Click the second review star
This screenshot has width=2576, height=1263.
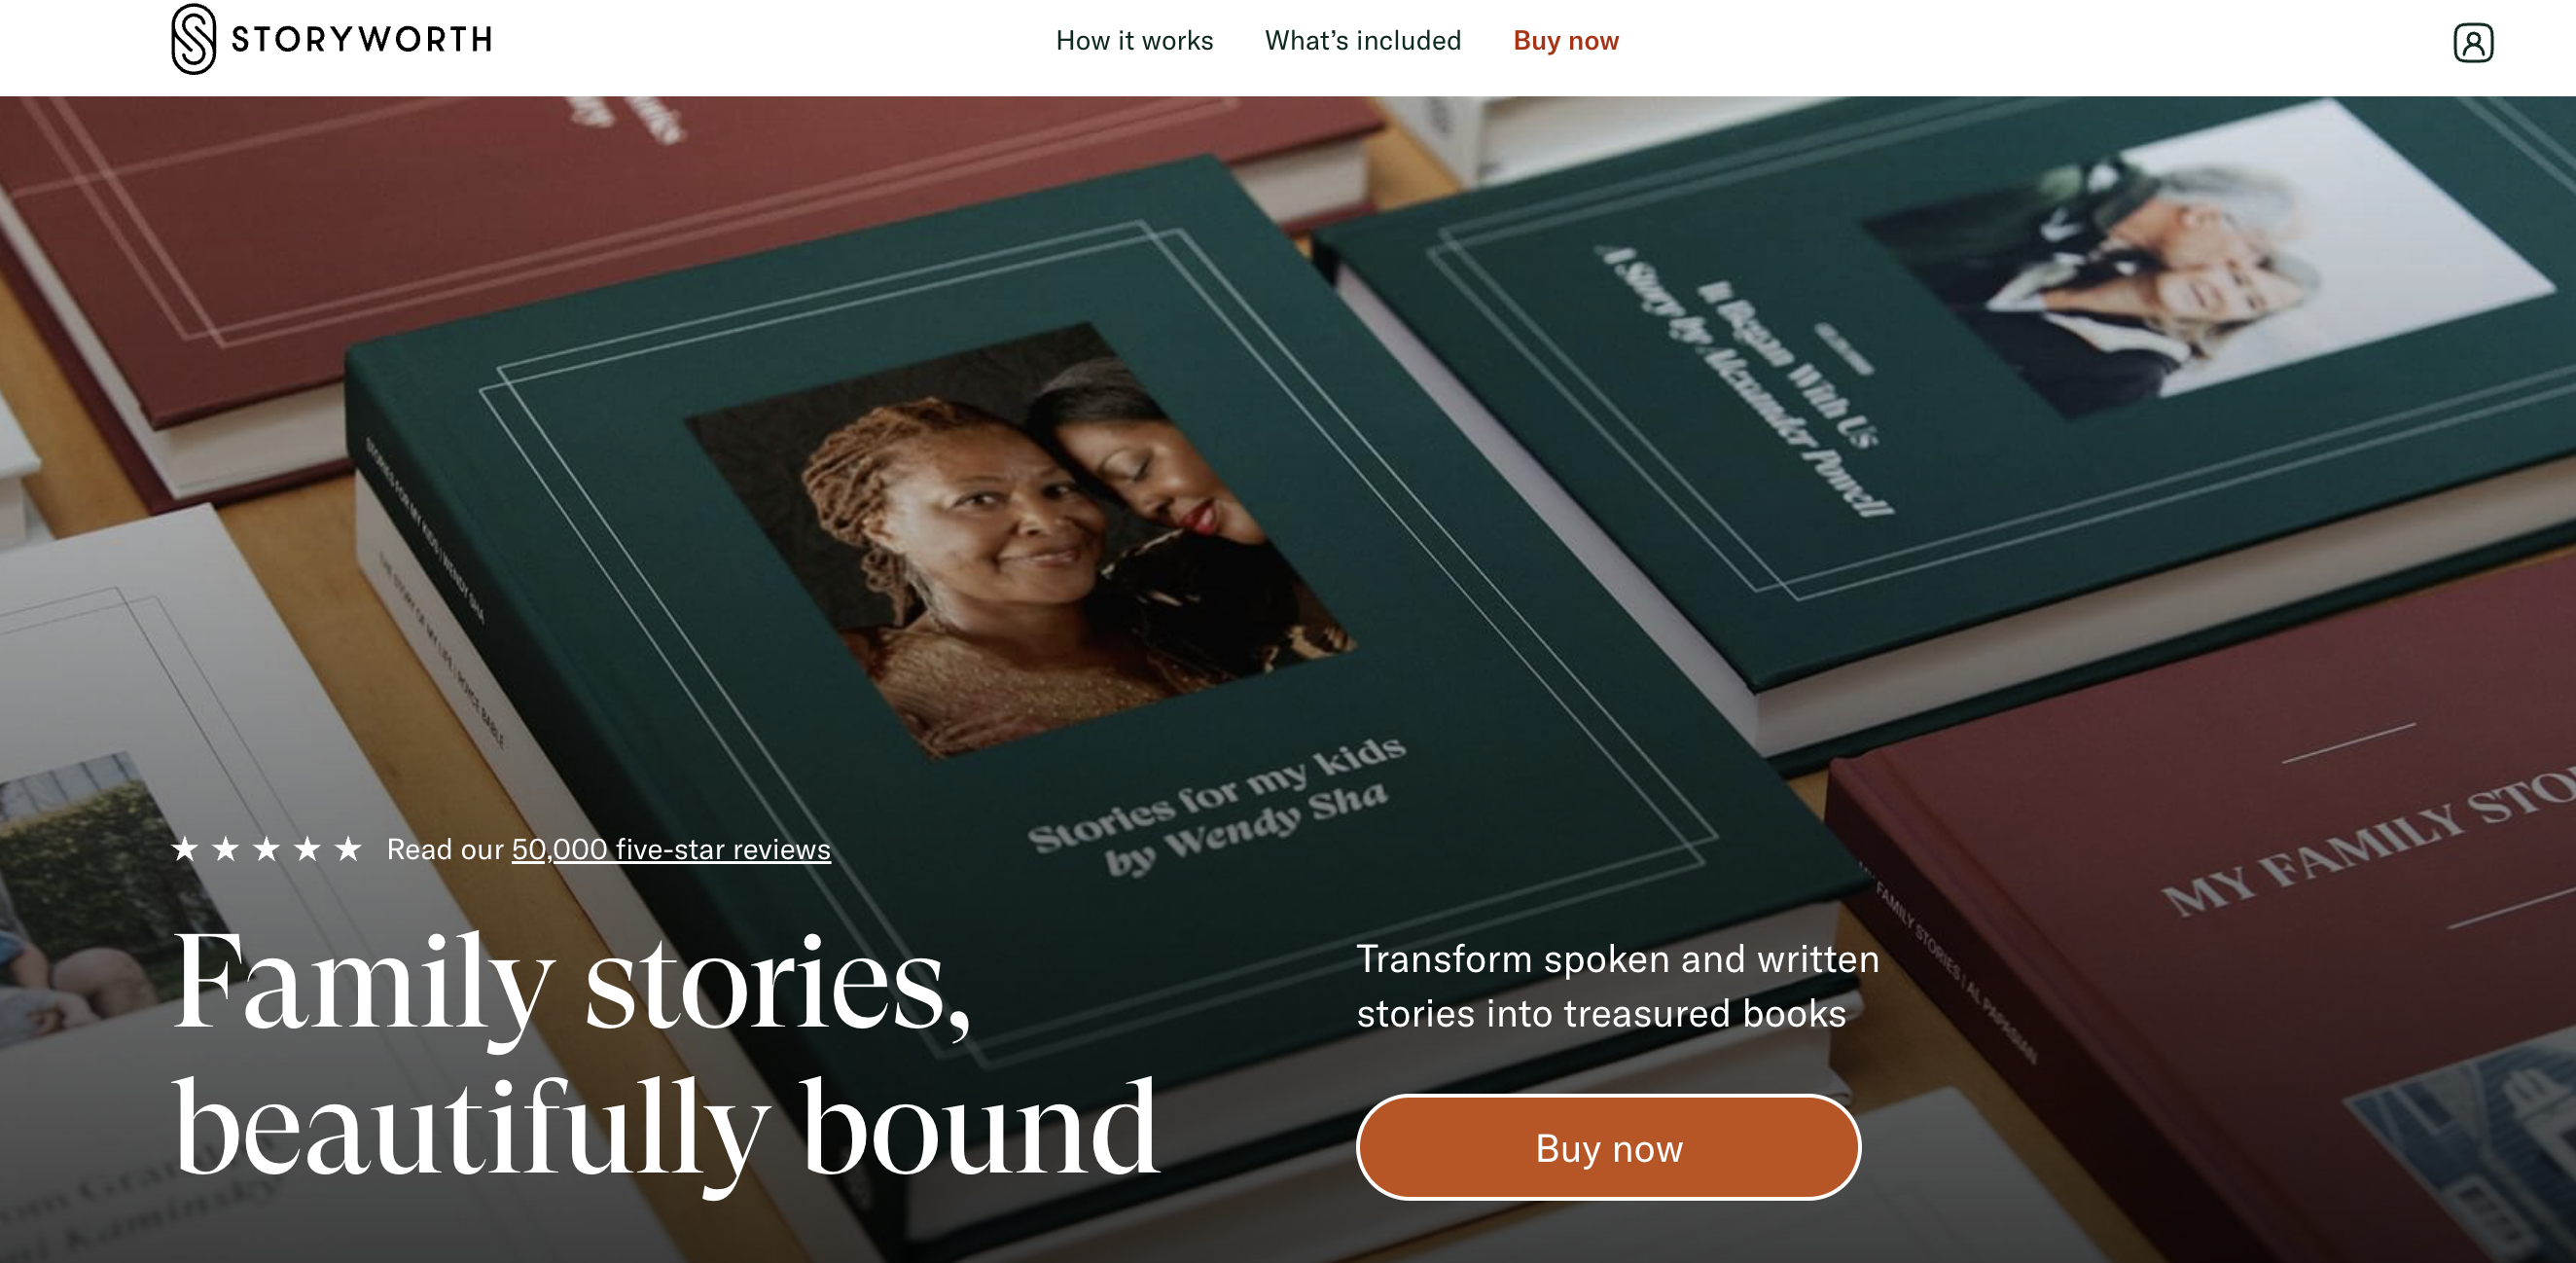[x=226, y=849]
